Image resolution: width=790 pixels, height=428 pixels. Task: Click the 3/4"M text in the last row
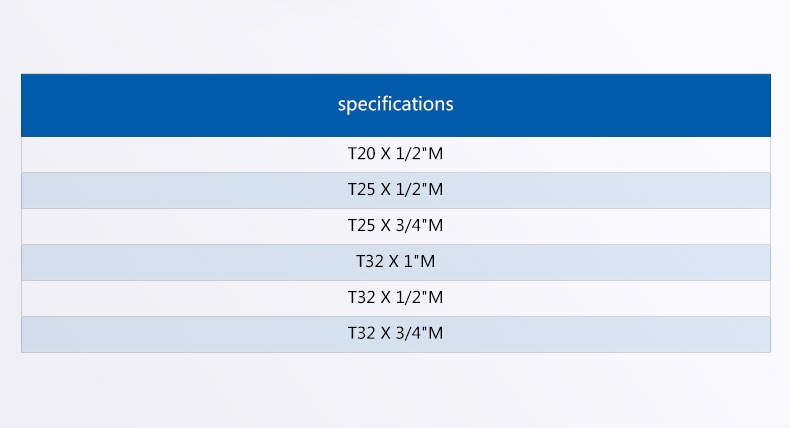coord(419,333)
